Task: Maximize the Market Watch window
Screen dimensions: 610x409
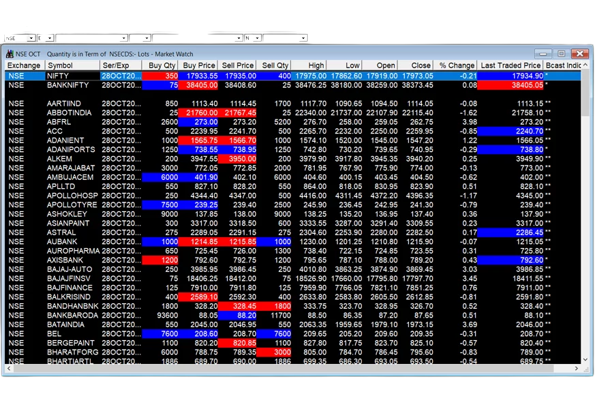Action: 561,53
